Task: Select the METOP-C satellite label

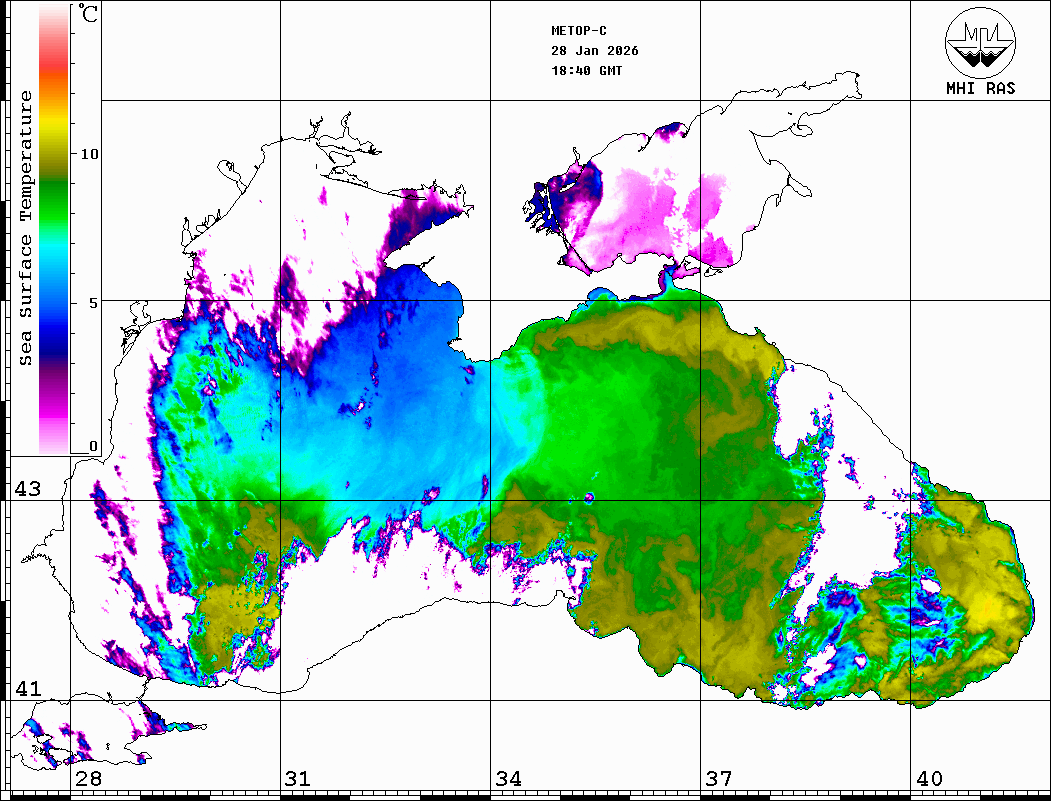Action: 579,31
